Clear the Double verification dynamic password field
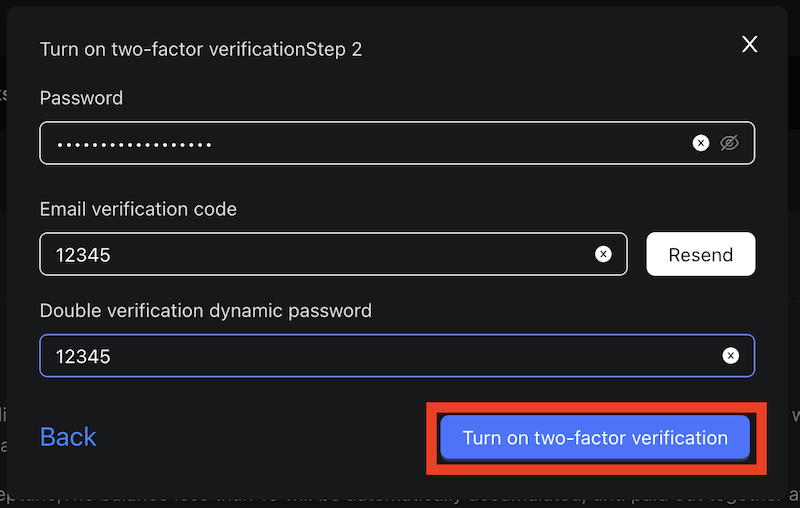The height and width of the screenshot is (508, 800). coord(731,355)
